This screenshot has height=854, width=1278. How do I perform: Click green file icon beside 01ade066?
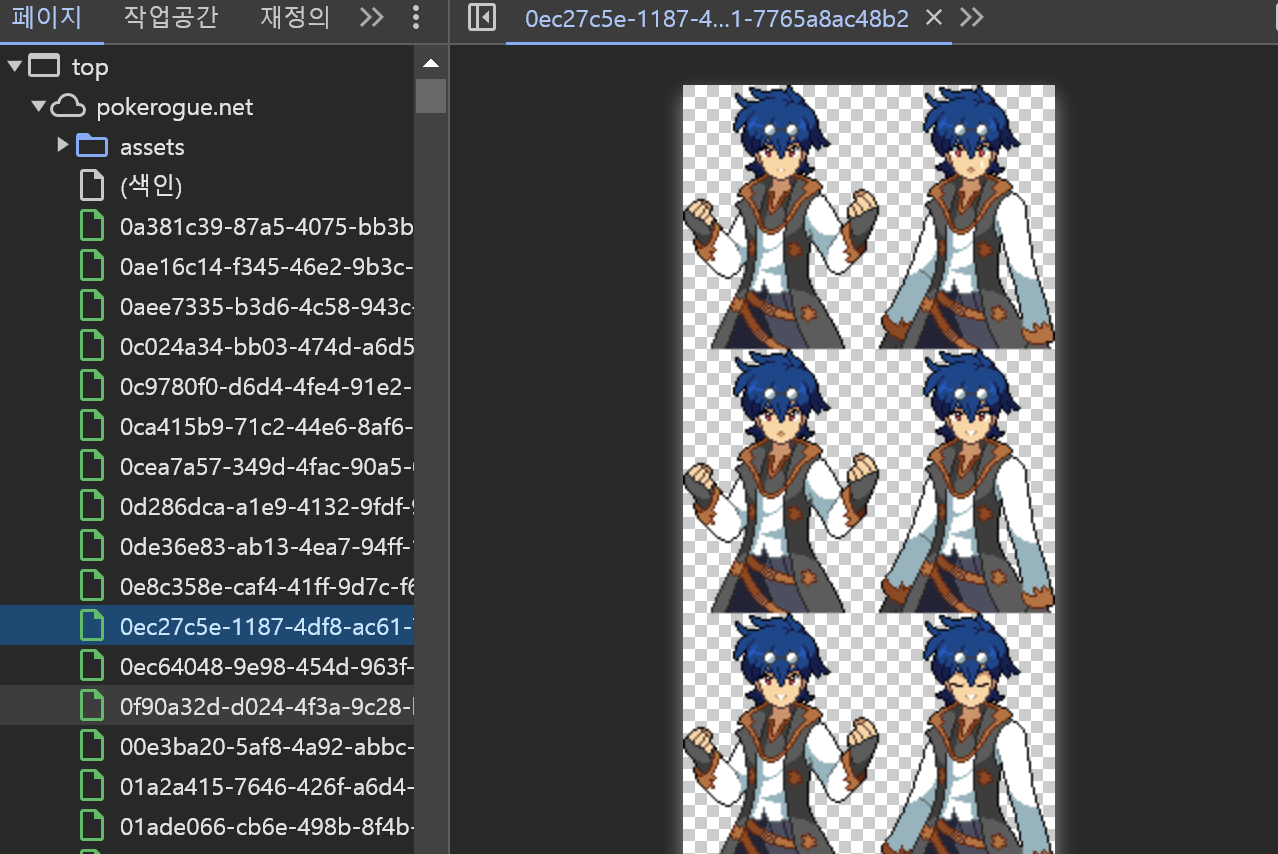(92, 826)
